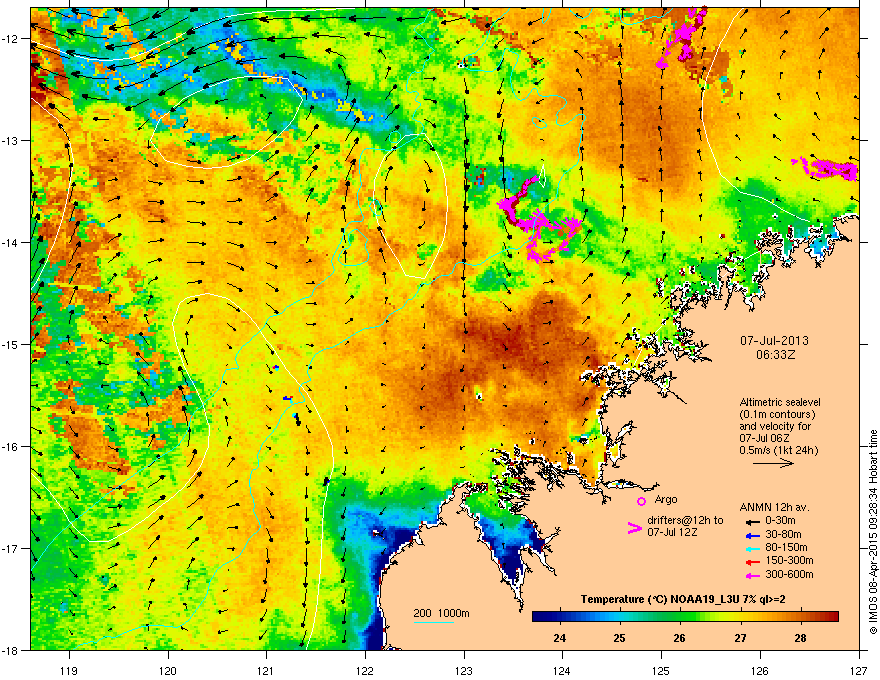The image size is (880, 680).
Task: Click the latitude axis label -12
Action: (11, 39)
